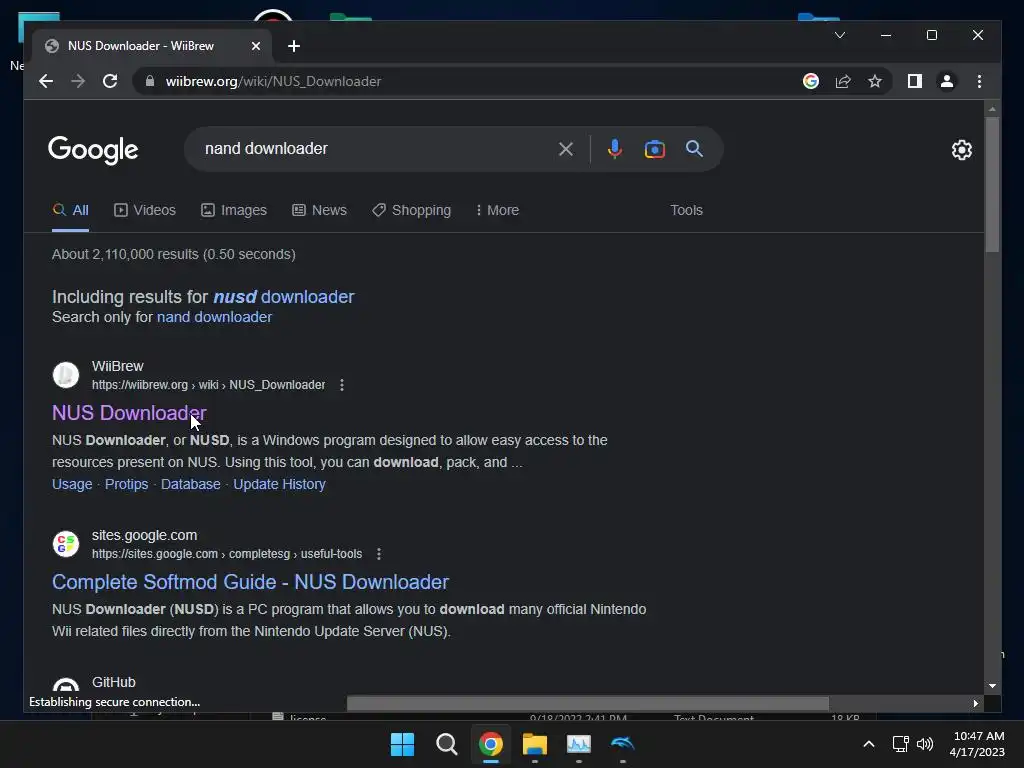1024x768 pixels.
Task: Click the scroll down arrow
Action: 992,686
